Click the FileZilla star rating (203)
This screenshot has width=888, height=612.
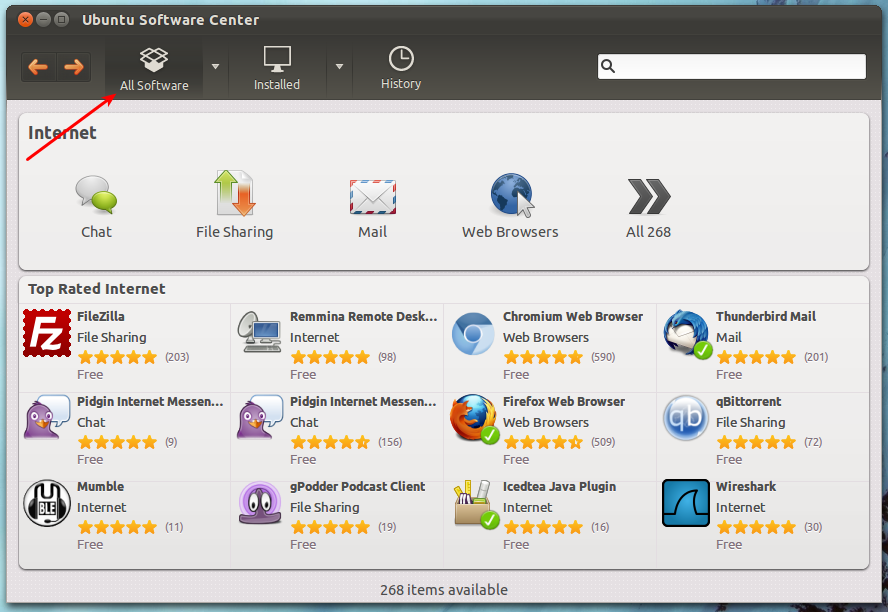tap(117, 357)
